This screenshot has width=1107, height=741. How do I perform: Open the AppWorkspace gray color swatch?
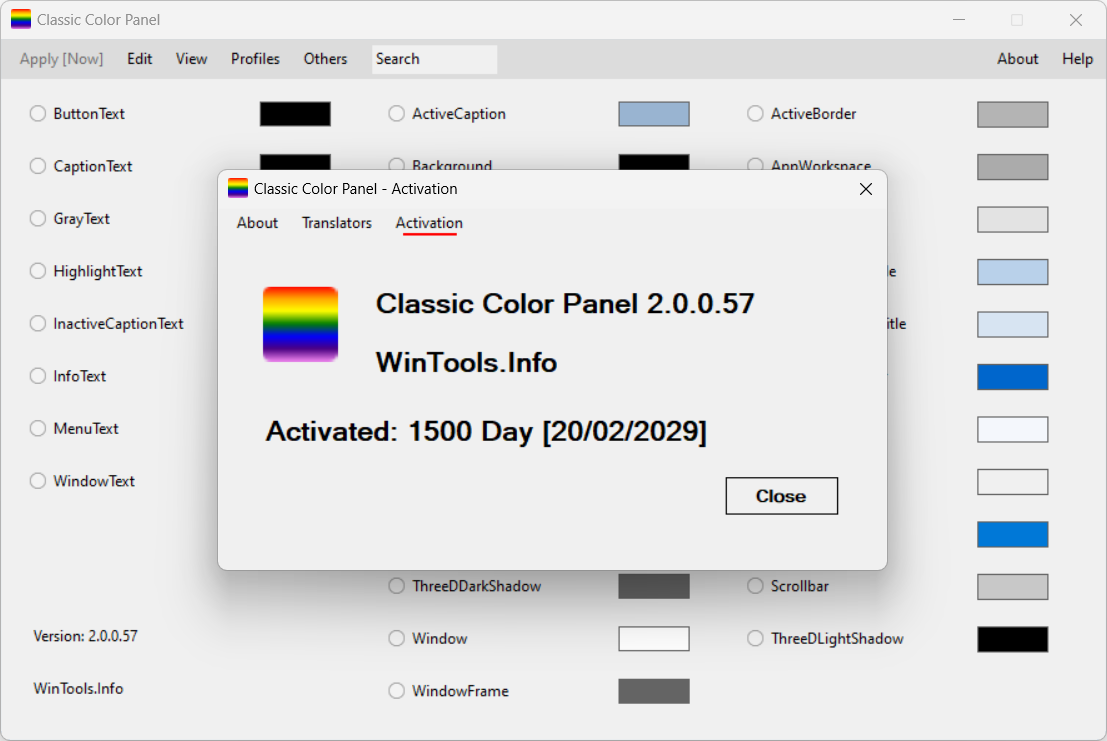[1012, 167]
